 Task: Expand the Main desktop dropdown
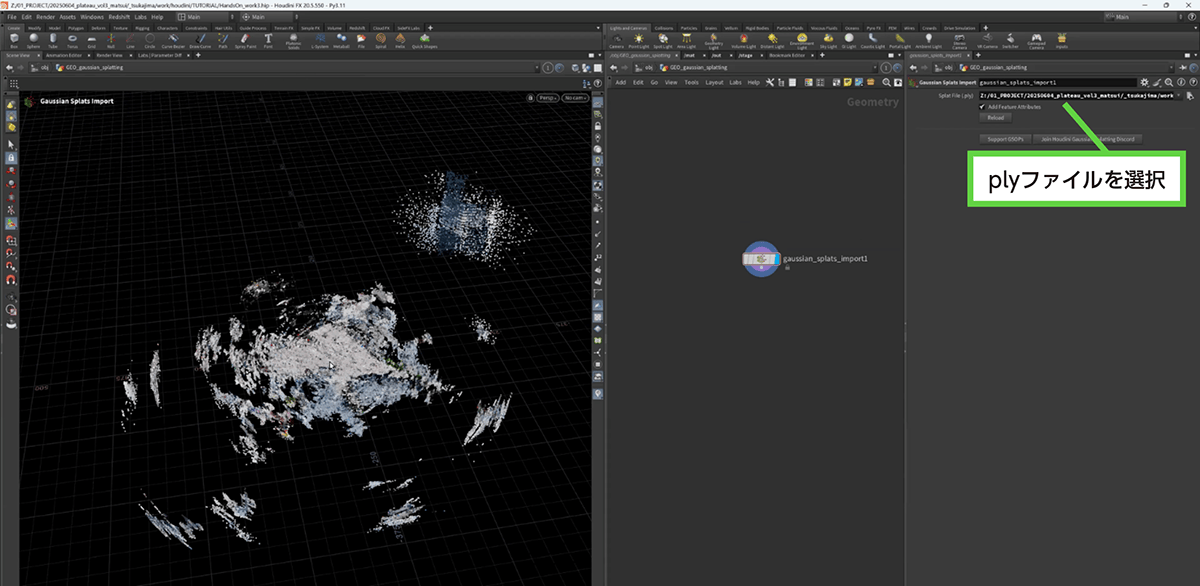coord(203,17)
